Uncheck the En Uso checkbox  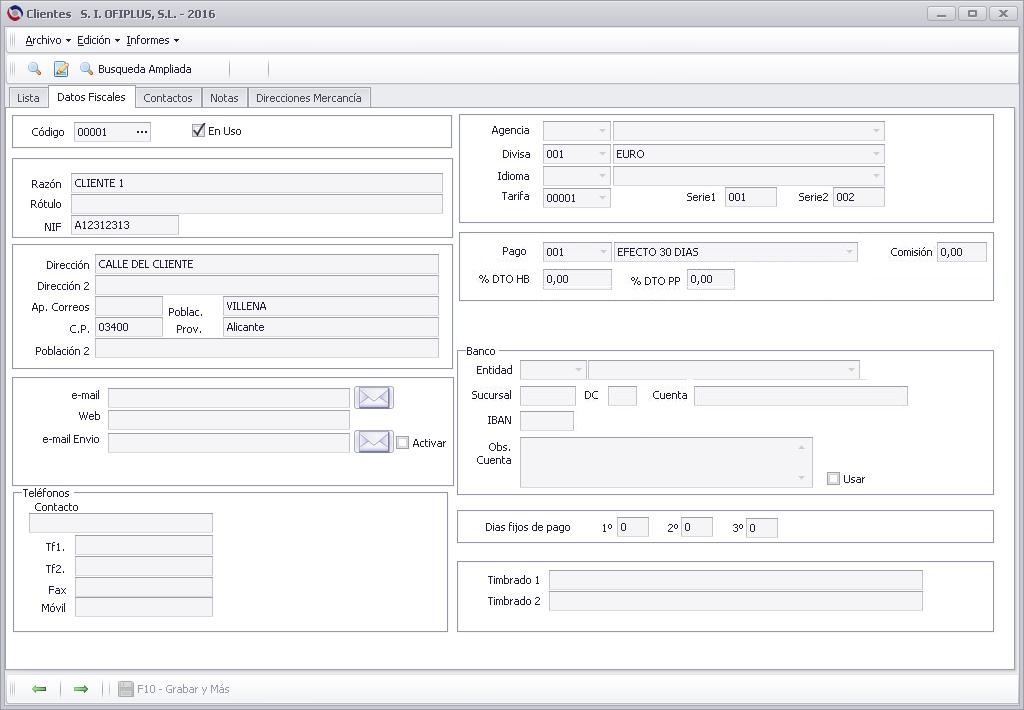199,131
